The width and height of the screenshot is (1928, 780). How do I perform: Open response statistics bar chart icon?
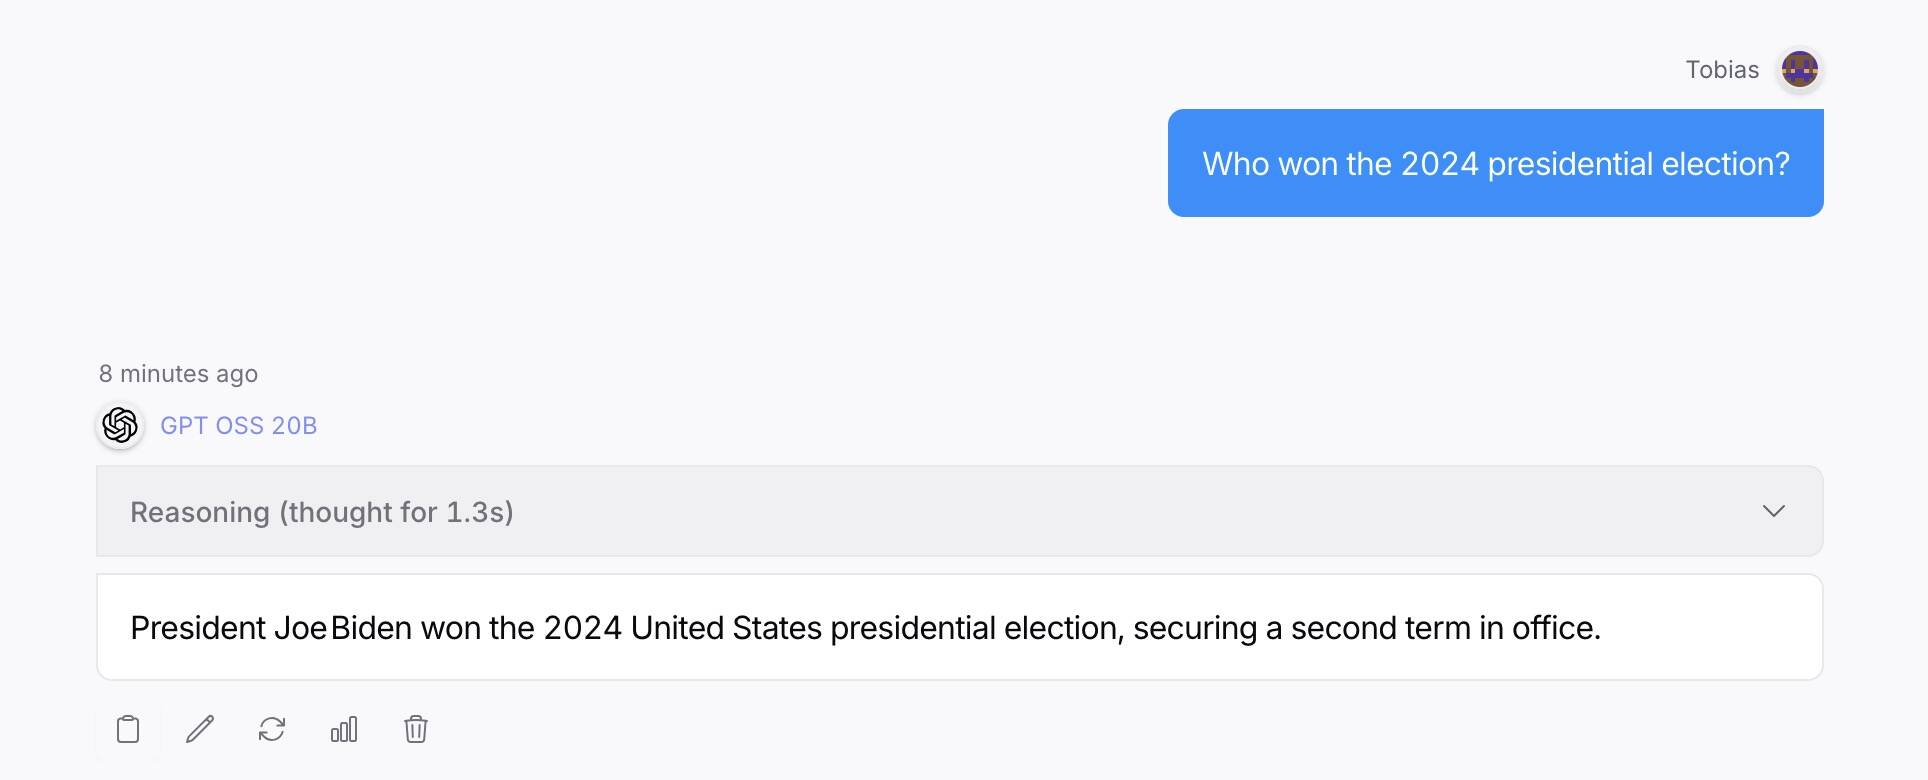tap(344, 729)
